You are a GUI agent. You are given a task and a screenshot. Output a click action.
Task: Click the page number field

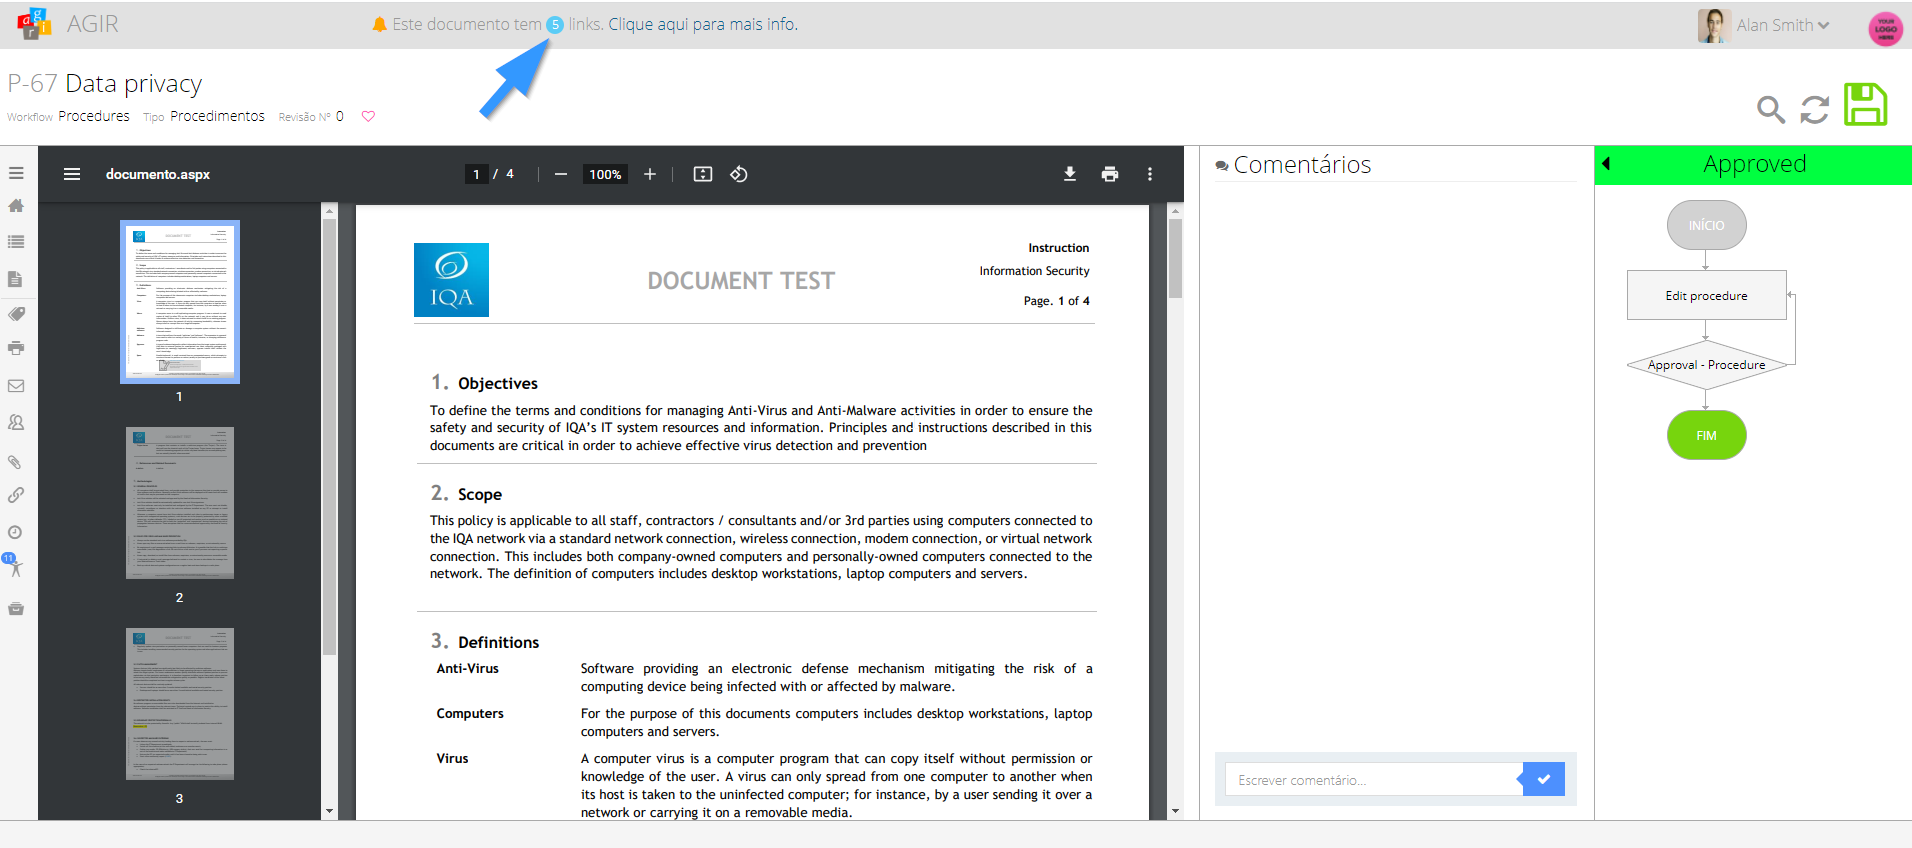(476, 174)
